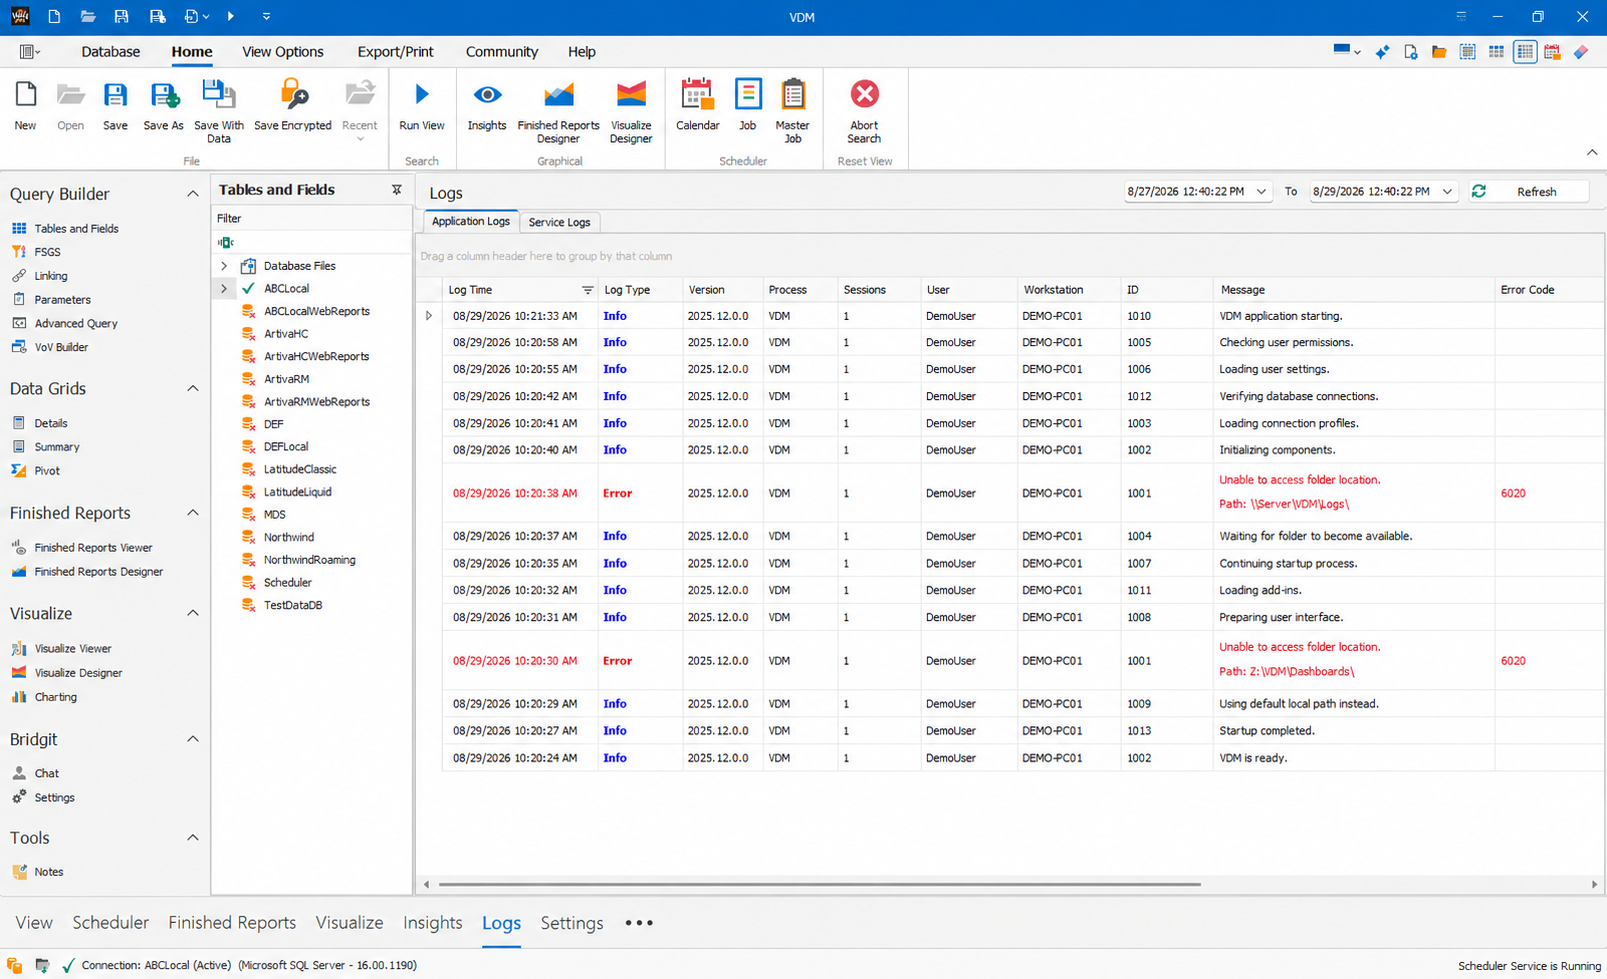Open the start date dropdown
1607x979 pixels.
pyautogui.click(x=1261, y=191)
